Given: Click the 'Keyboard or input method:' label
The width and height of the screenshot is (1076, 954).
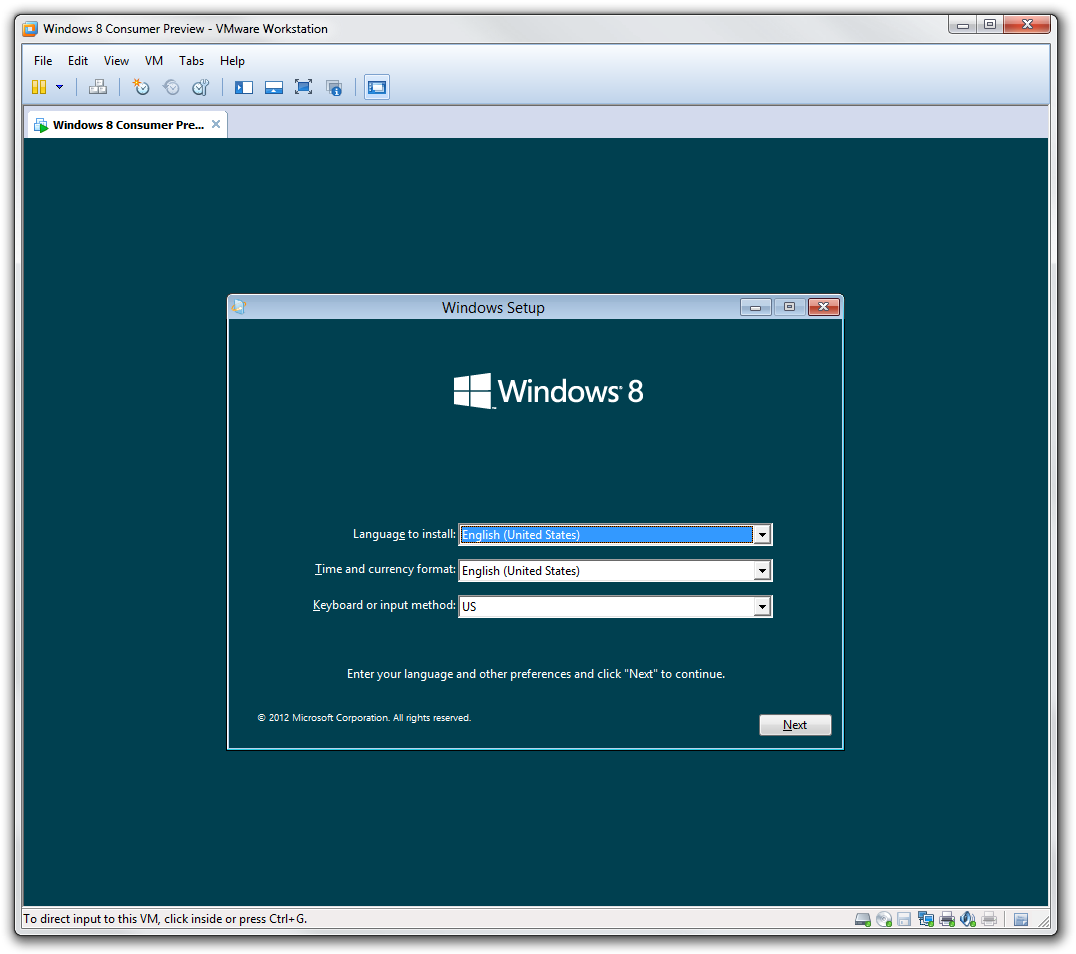Looking at the screenshot, I should coord(384,605).
